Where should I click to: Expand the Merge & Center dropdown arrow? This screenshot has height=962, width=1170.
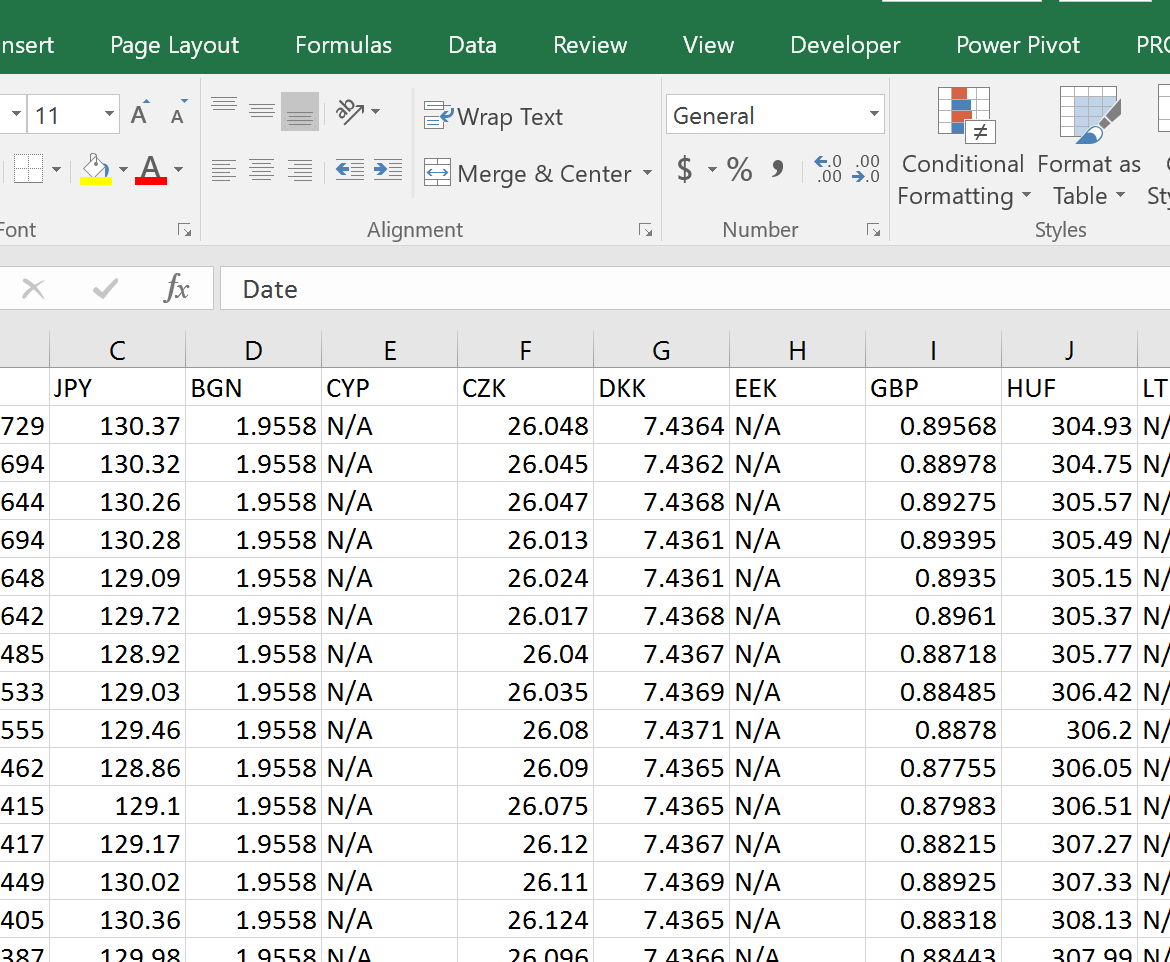point(648,173)
